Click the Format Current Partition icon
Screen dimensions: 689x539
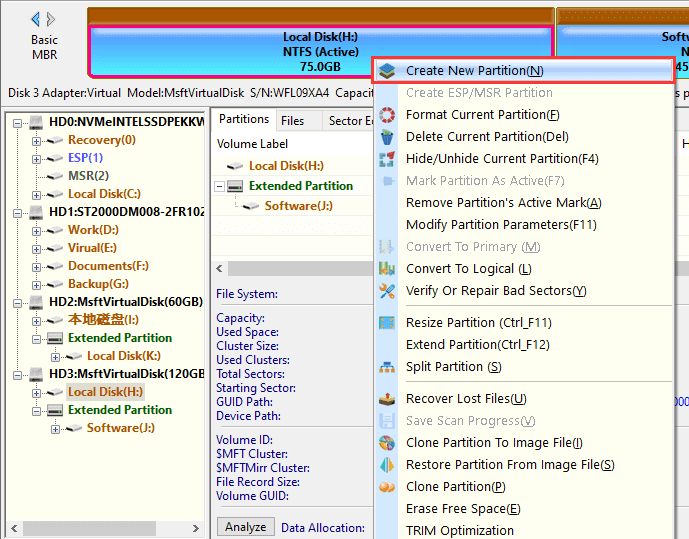(387, 115)
